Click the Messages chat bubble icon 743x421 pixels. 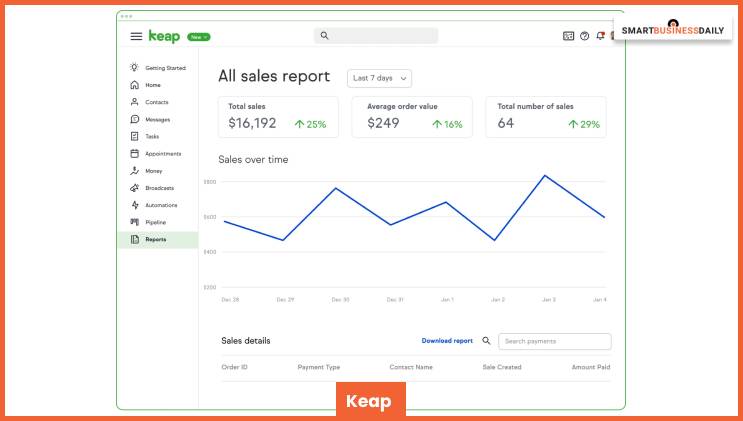[135, 119]
